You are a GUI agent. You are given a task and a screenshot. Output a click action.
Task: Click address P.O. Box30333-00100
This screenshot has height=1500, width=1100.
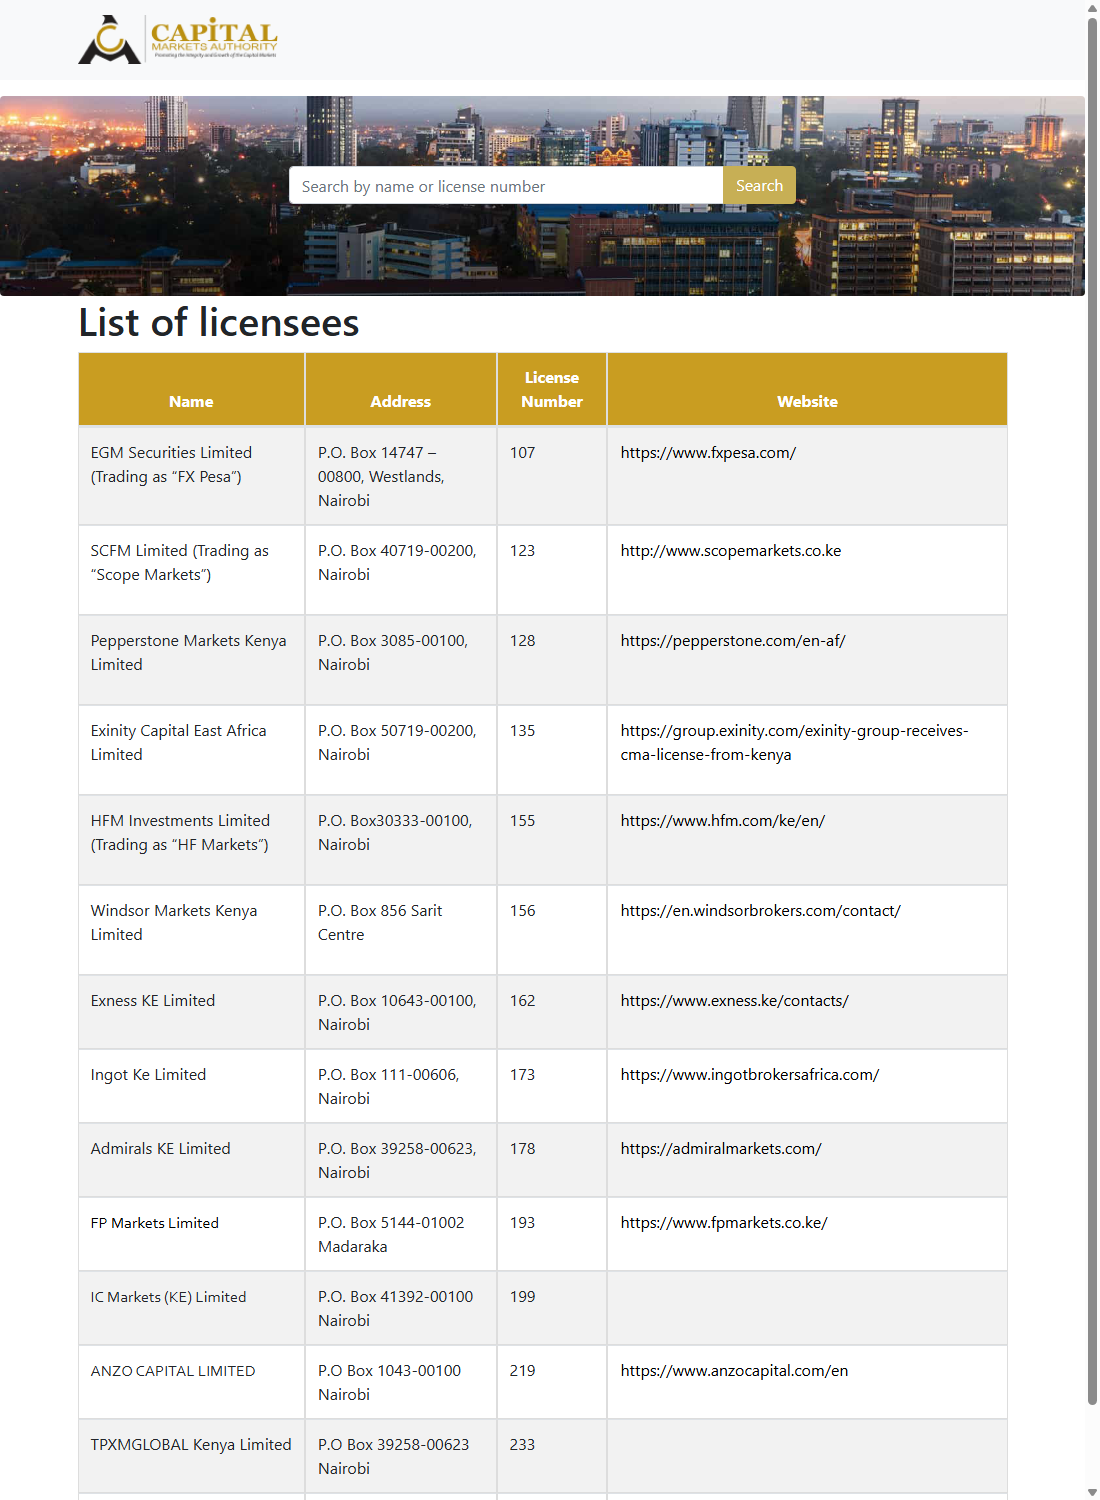coord(395,833)
